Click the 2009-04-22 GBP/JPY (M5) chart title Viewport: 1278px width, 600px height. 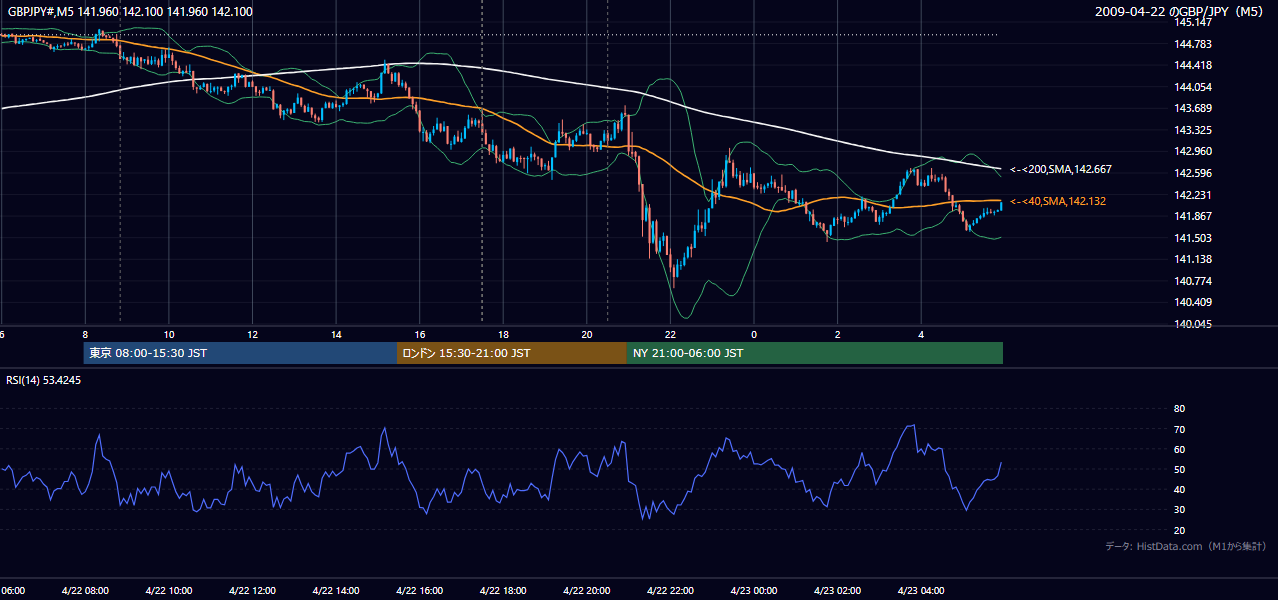pyautogui.click(x=1181, y=11)
